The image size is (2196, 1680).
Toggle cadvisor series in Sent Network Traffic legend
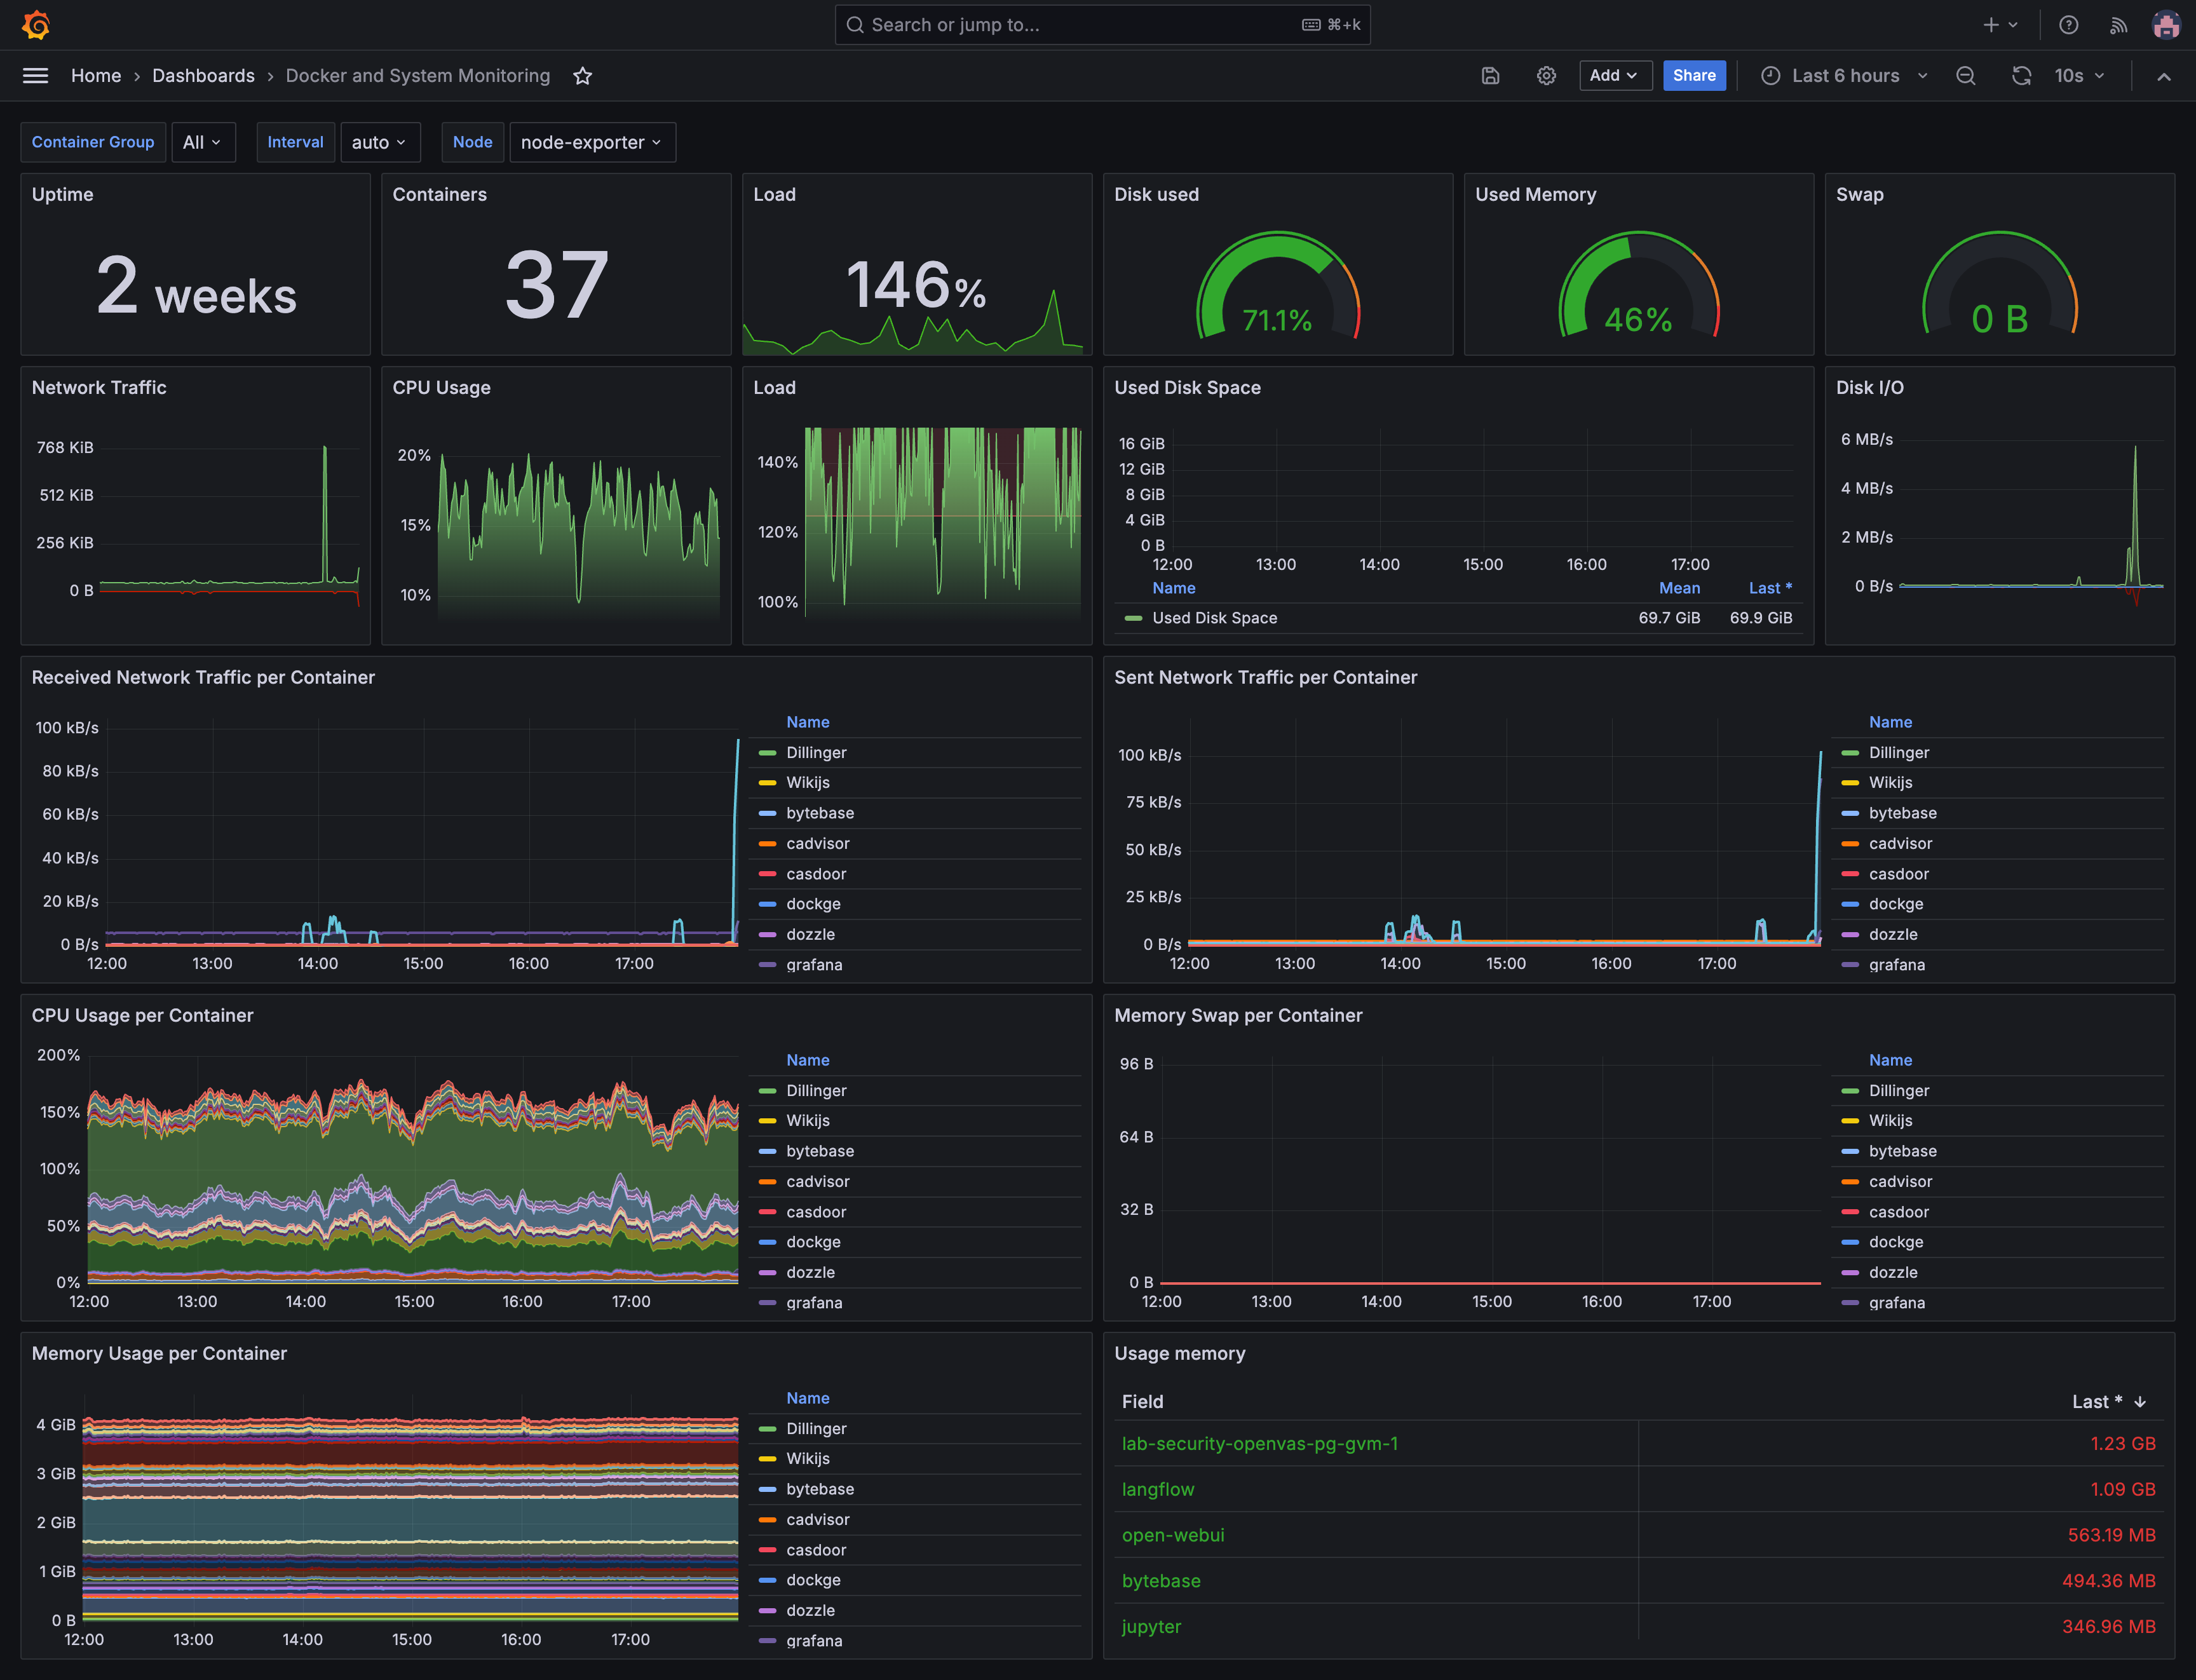[1900, 844]
